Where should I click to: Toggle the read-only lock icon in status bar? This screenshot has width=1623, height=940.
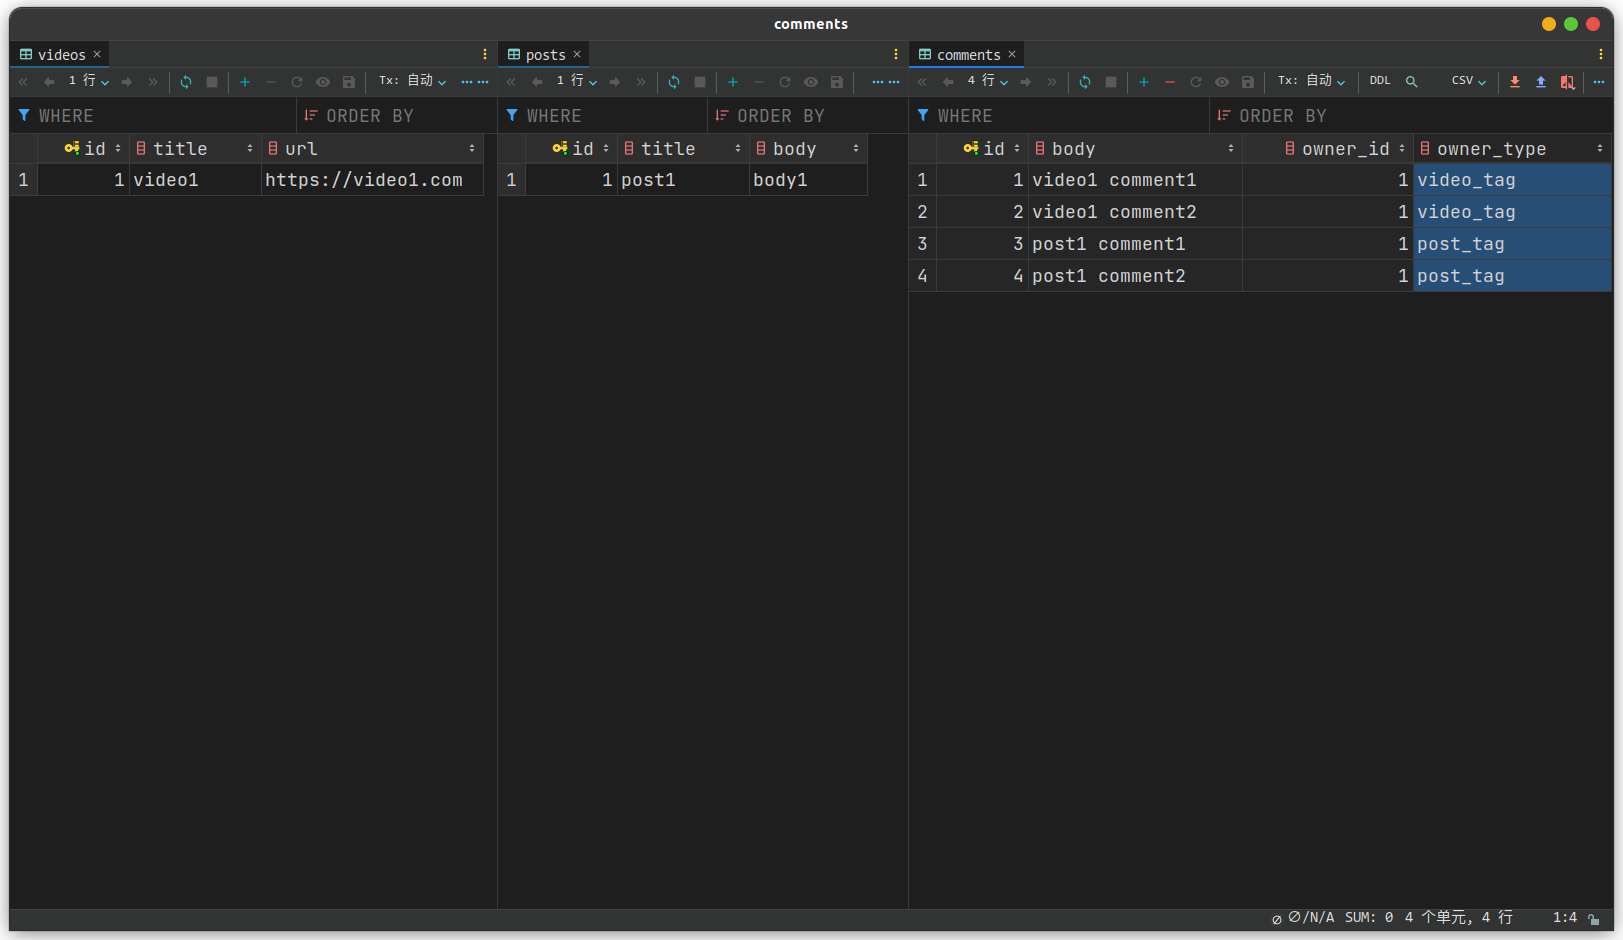coord(1594,918)
